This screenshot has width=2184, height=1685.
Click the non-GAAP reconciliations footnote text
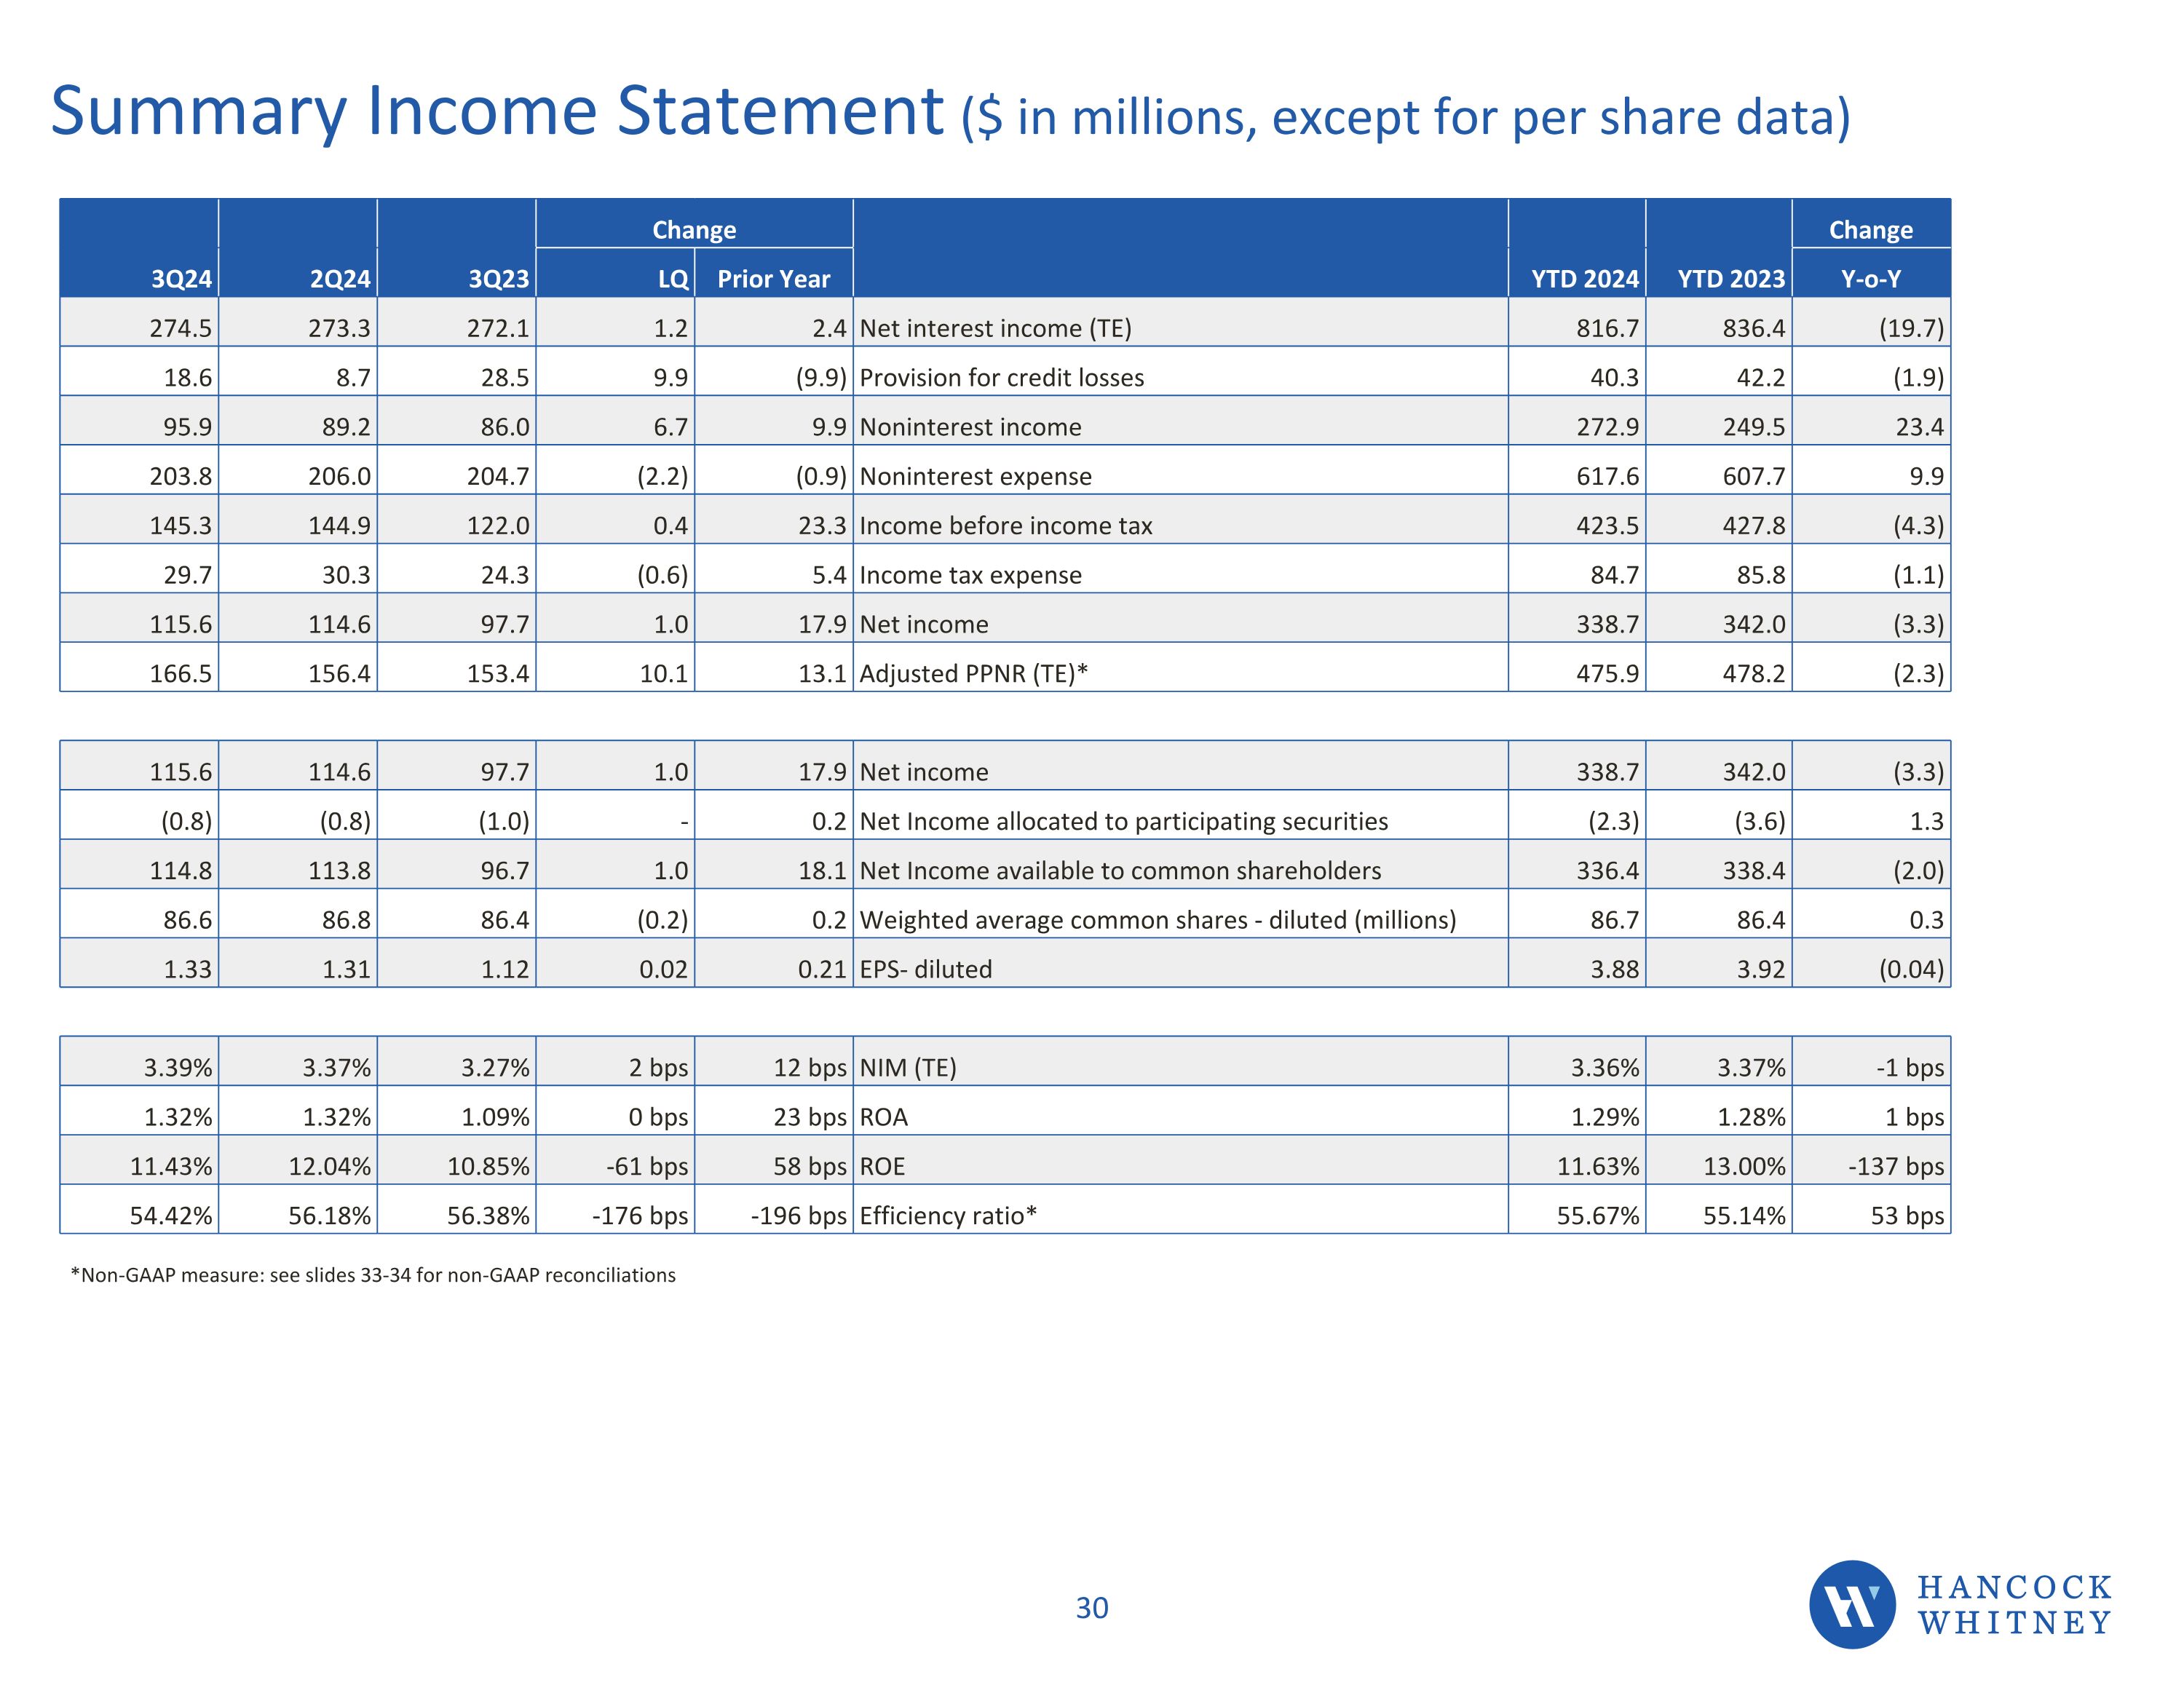click(373, 1275)
